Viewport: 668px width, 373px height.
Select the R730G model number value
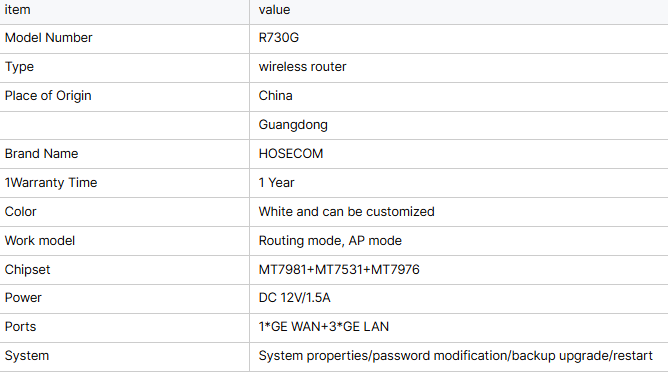point(279,38)
